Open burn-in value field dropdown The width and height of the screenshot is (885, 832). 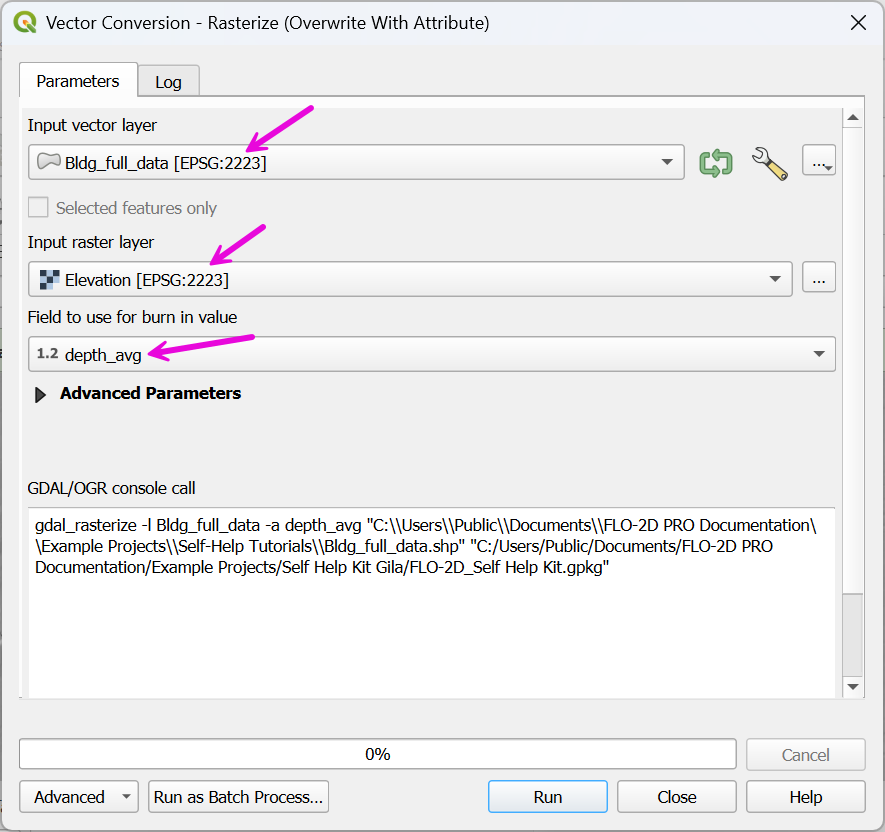818,354
